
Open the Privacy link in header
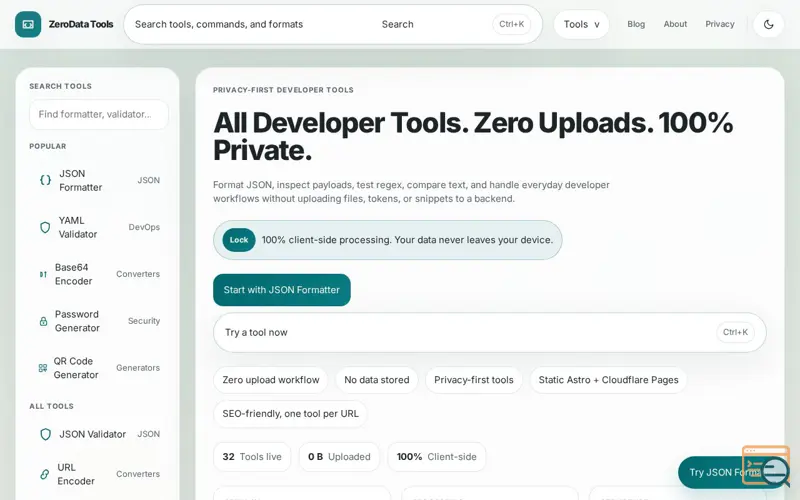[x=719, y=24]
